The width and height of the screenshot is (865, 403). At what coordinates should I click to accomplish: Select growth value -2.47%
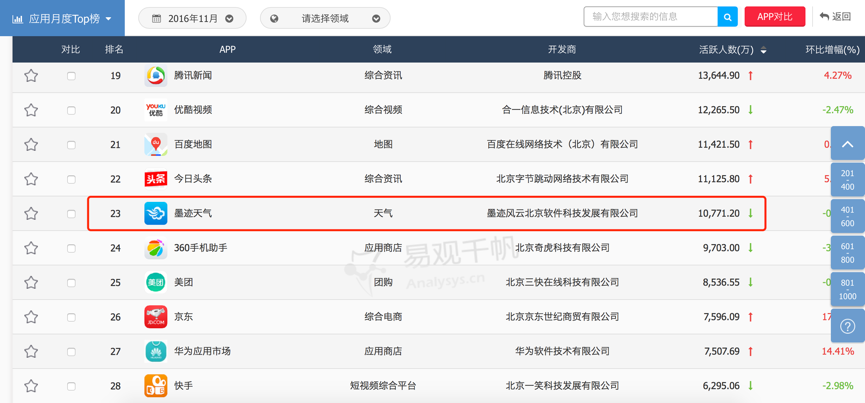pyautogui.click(x=838, y=110)
